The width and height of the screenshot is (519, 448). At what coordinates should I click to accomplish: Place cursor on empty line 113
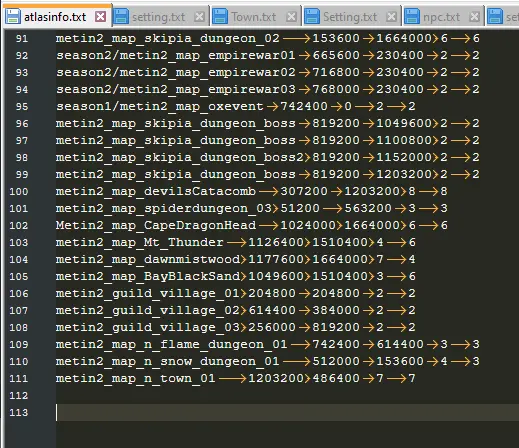click(287, 412)
